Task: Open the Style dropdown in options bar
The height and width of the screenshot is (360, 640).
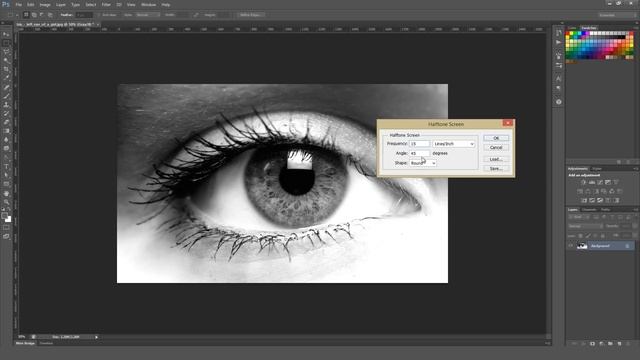Action: [148, 15]
